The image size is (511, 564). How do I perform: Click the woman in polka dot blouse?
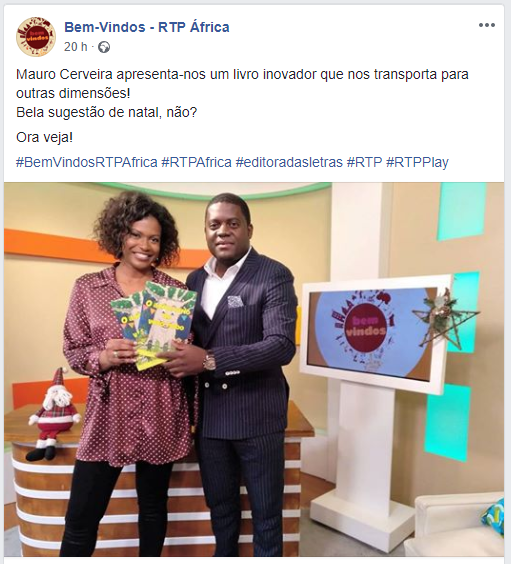pyautogui.click(x=129, y=374)
